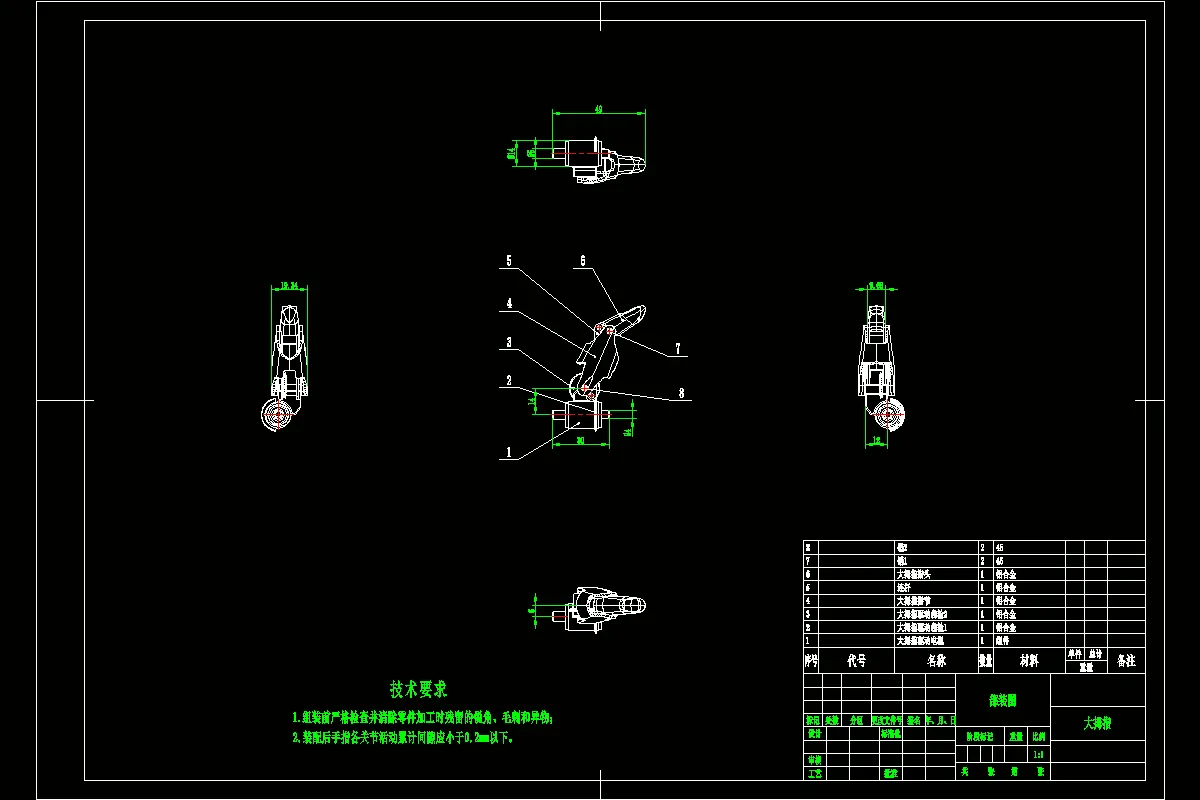This screenshot has width=1200, height=800.
Task: Select the left side view drawing
Action: point(283,369)
